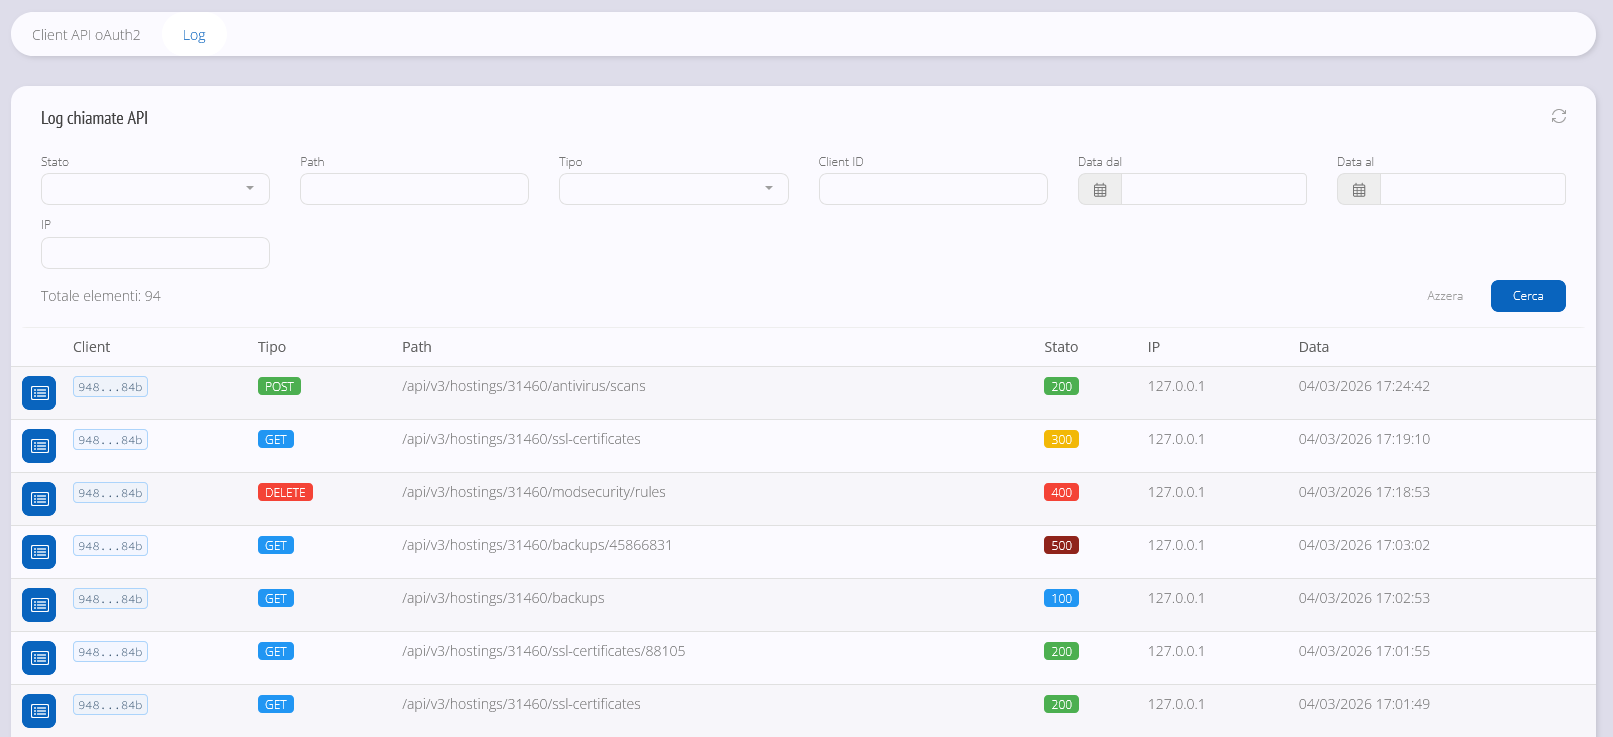Click the Cerca search button
The image size is (1613, 737).
[1528, 296]
